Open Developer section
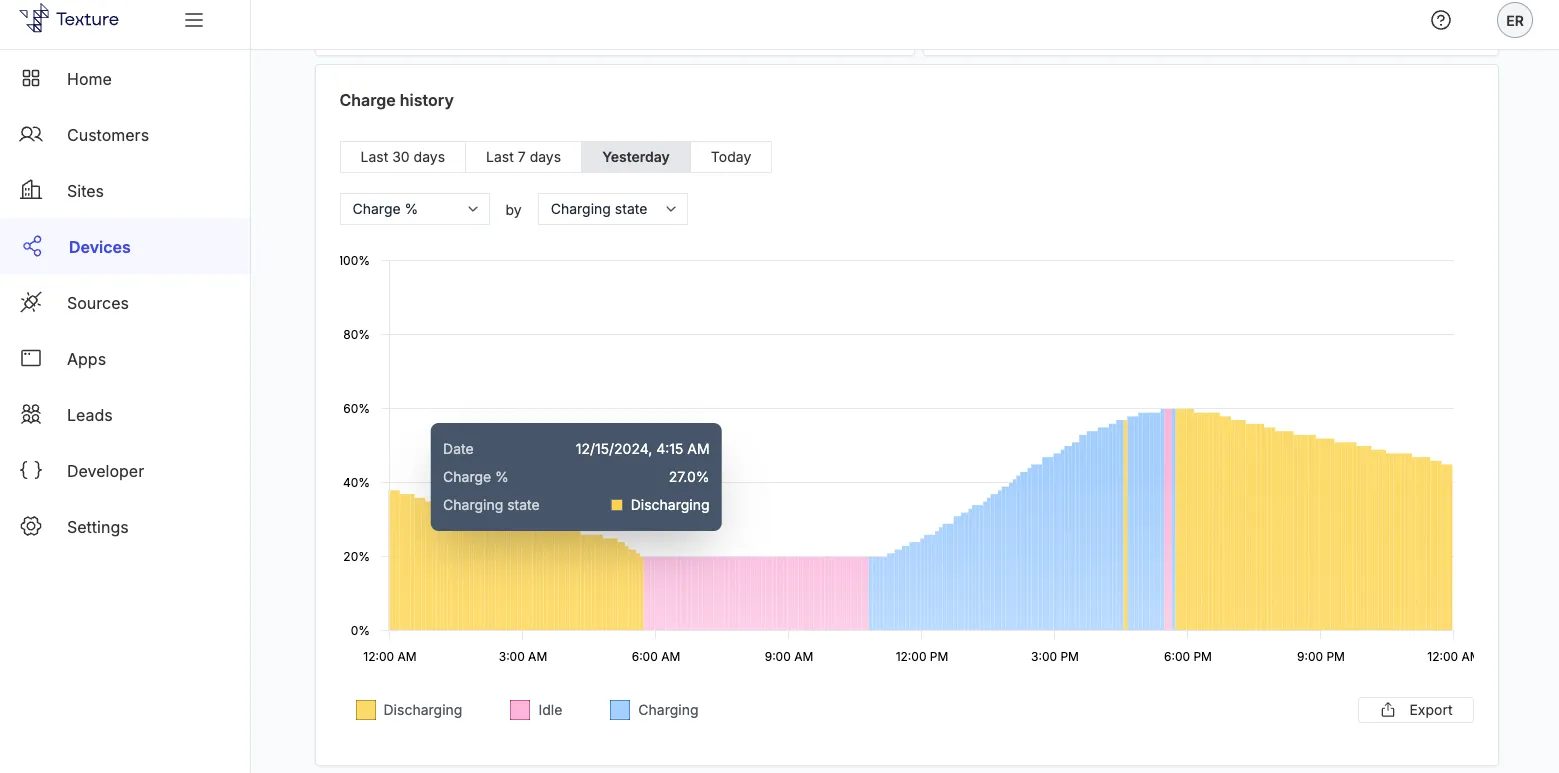 pos(125,471)
